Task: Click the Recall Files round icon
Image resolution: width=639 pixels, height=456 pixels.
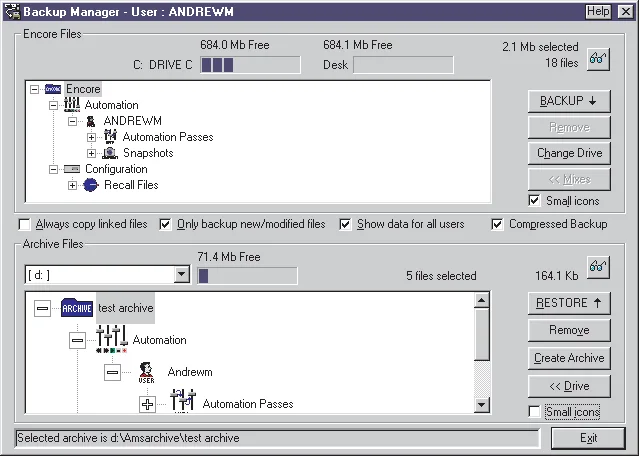Action: [91, 185]
